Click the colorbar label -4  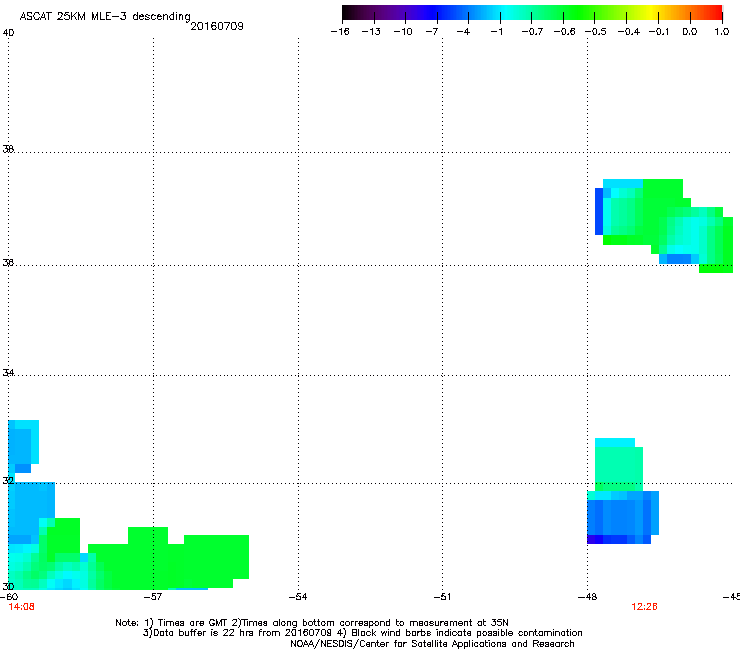point(463,32)
